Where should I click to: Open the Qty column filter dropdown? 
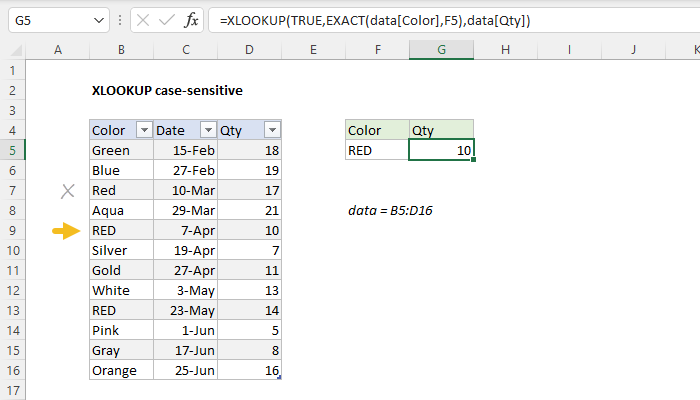pos(272,130)
